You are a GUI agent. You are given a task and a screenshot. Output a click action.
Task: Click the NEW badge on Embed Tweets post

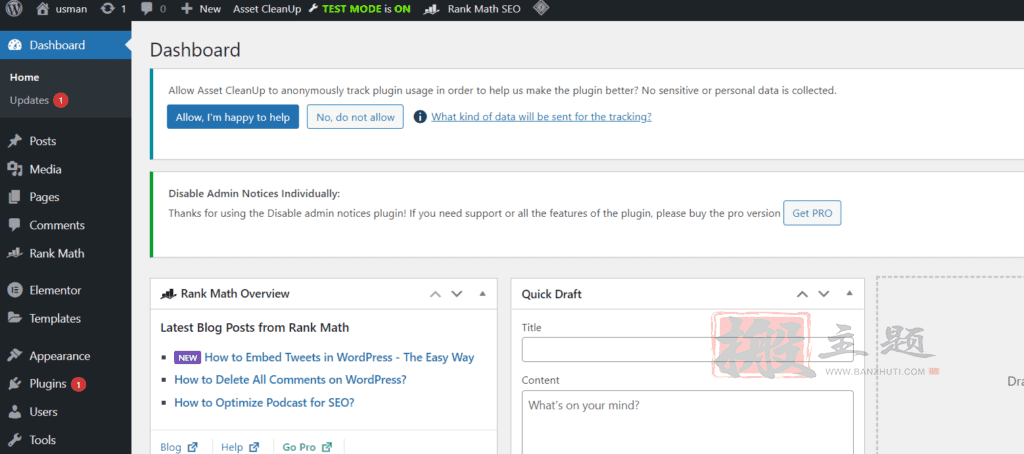click(x=187, y=358)
